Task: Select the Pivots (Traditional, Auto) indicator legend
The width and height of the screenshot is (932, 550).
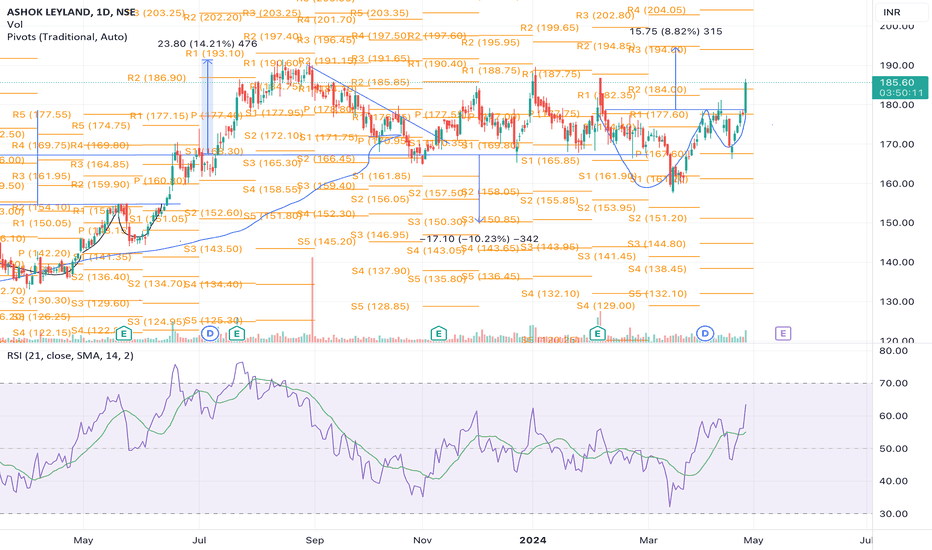Action: pos(67,37)
